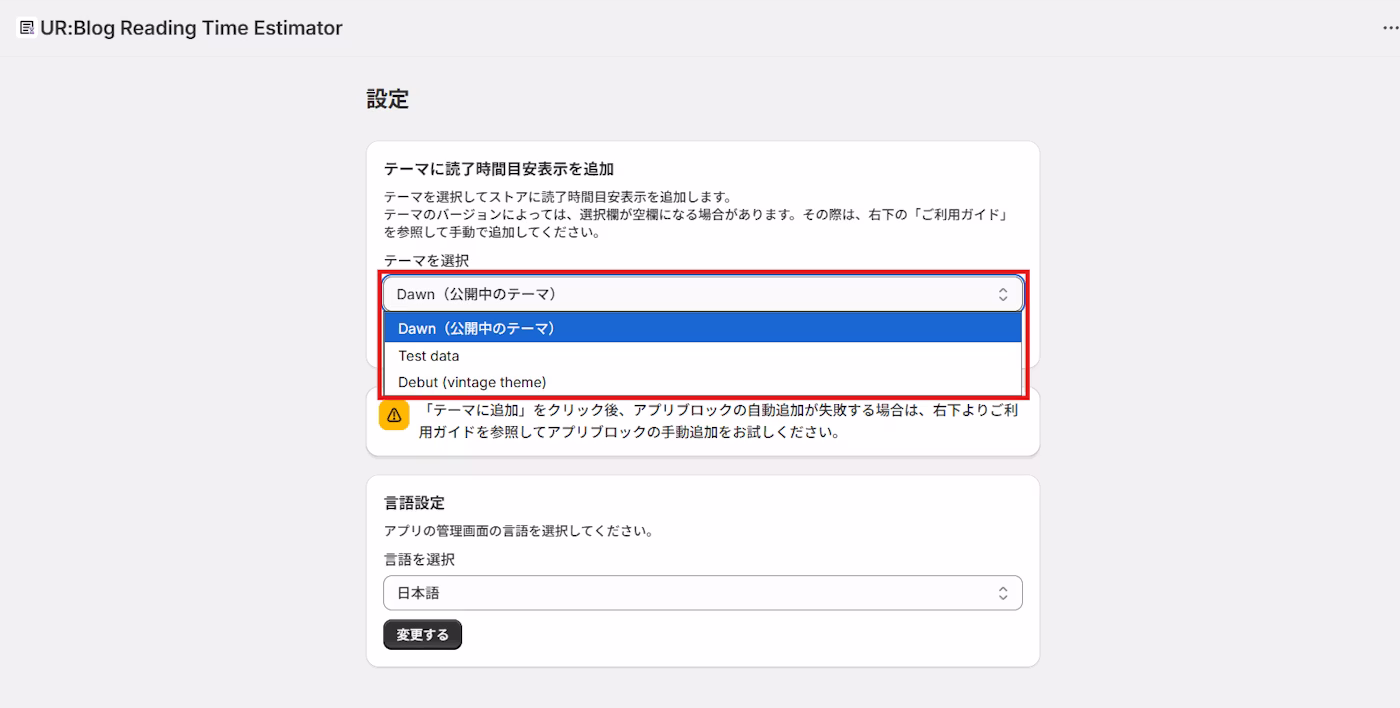Click the UR:Blog Reading Time Estimator title
1400x708 pixels.
pyautogui.click(x=192, y=28)
